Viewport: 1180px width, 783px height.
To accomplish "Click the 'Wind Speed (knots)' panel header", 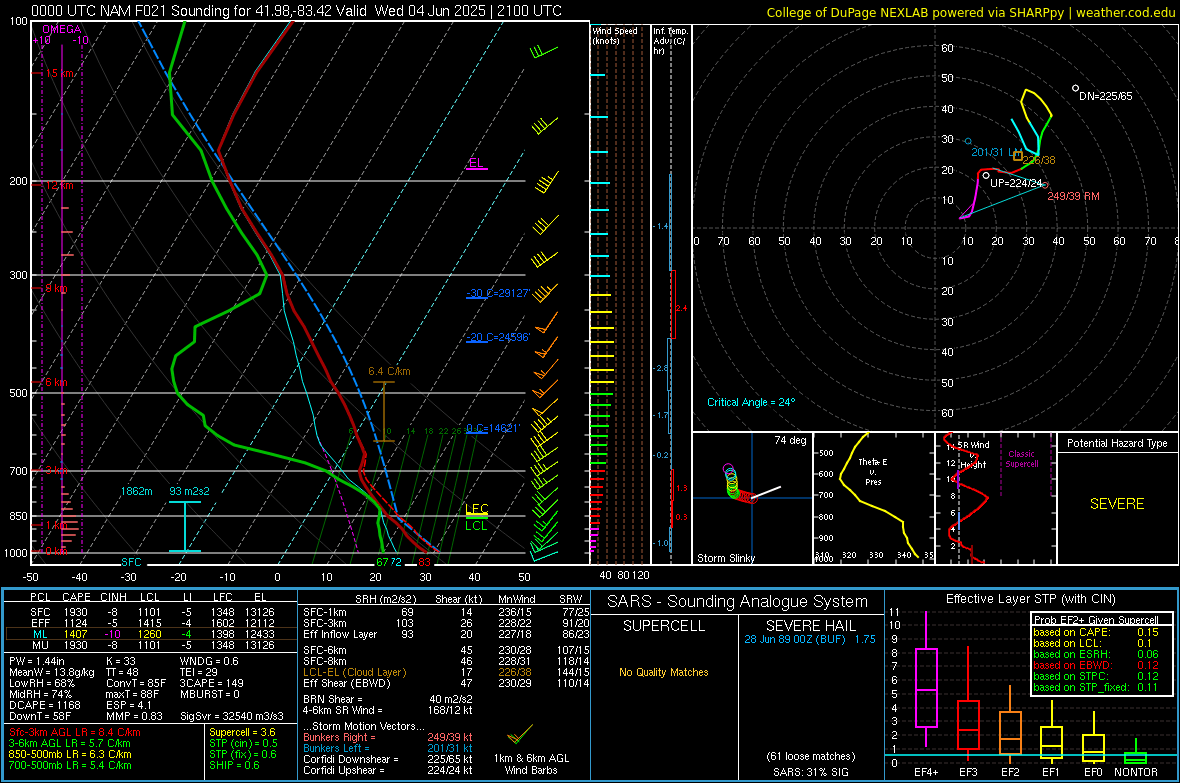I will (614, 36).
